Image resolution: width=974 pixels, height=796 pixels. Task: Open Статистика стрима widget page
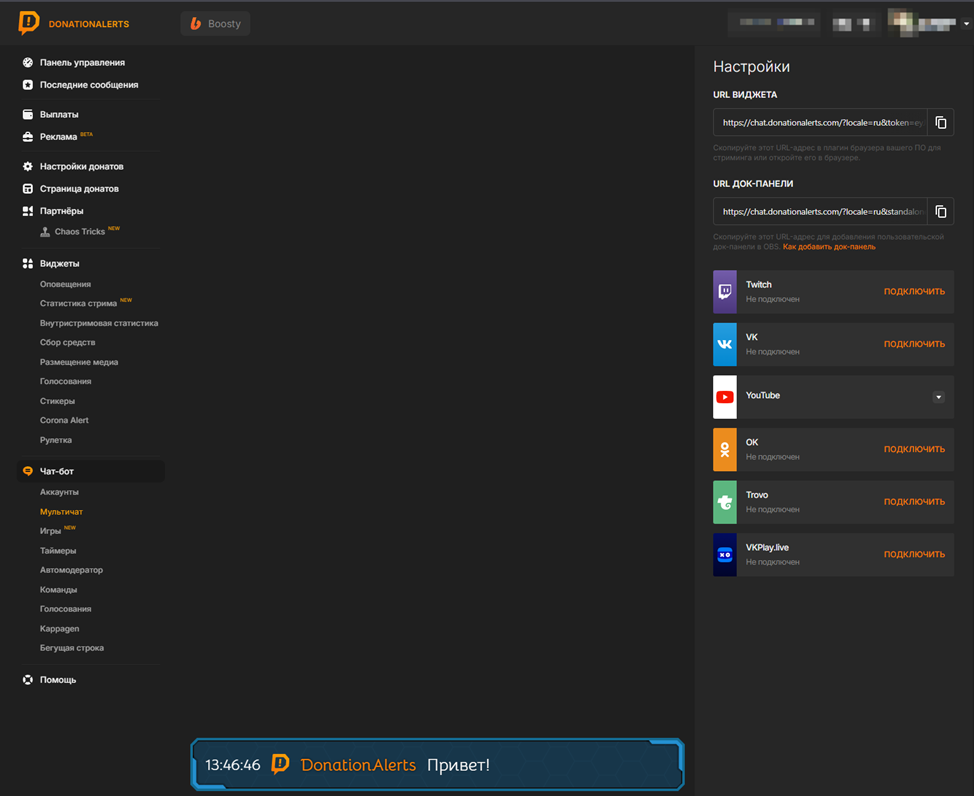point(78,303)
